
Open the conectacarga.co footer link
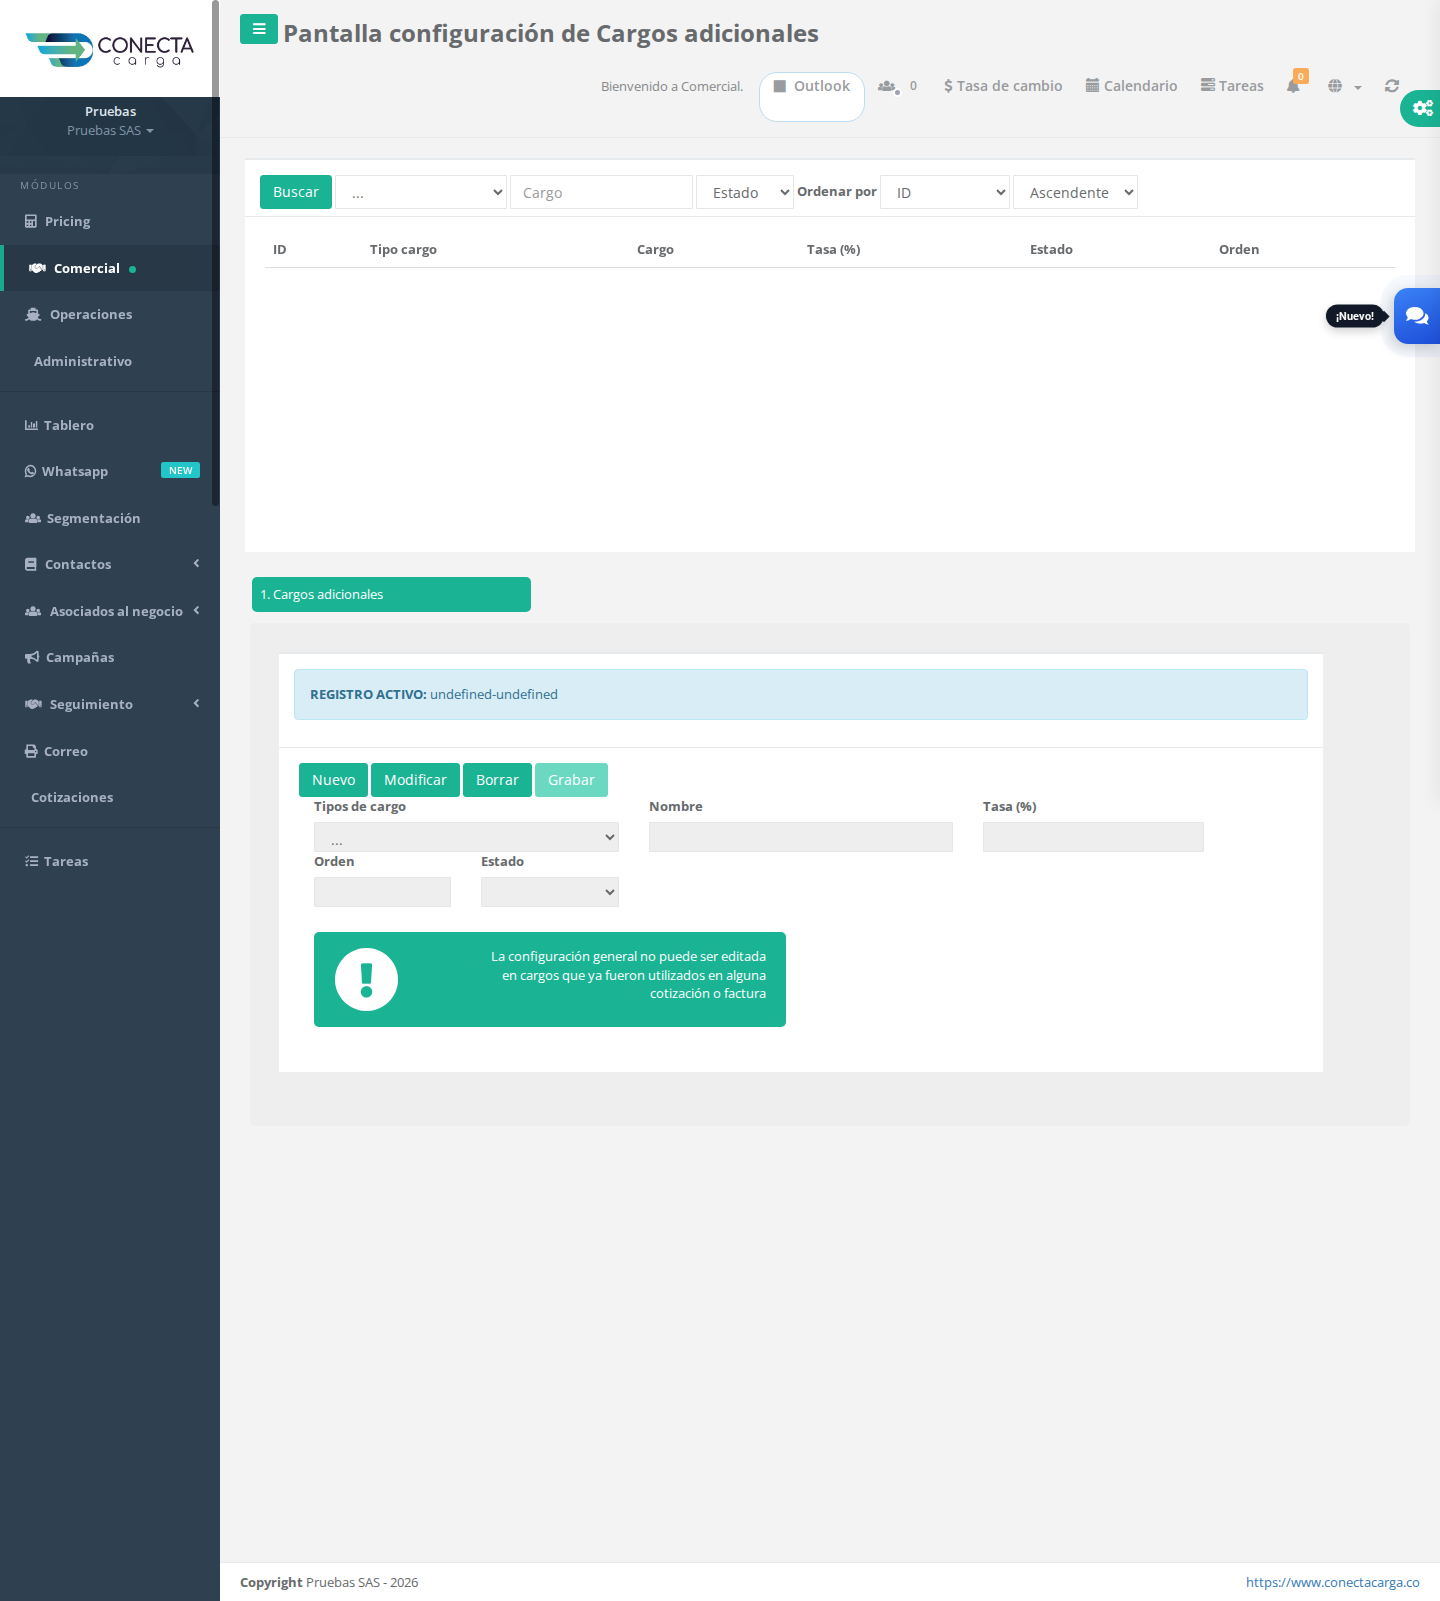pos(1332,1582)
